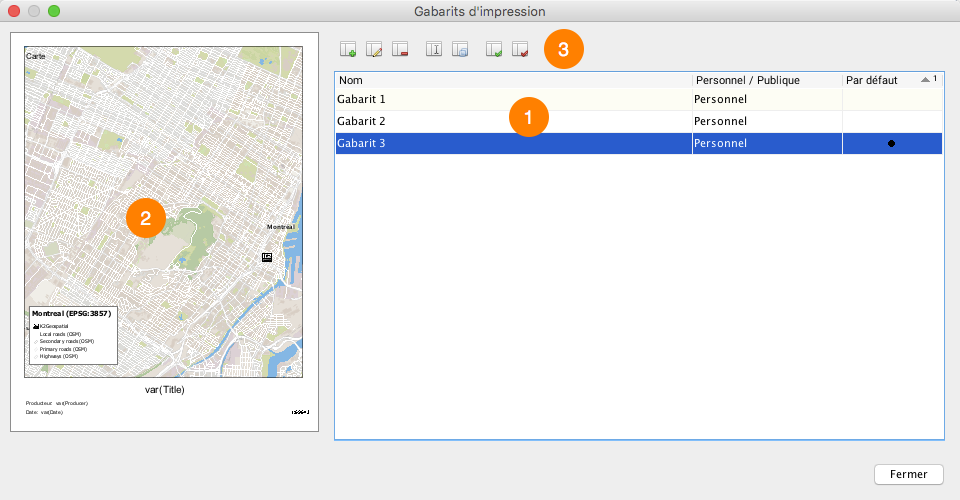This screenshot has height=500, width=960.
Task: Click the Par défaut cell for Gabarit 2
Action: (x=892, y=121)
